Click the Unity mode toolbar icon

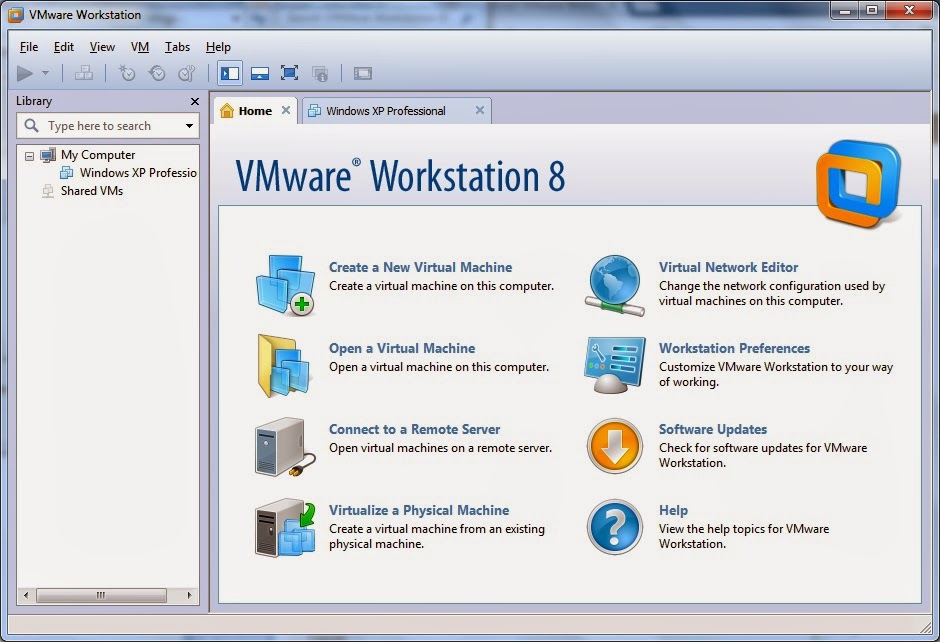click(320, 73)
